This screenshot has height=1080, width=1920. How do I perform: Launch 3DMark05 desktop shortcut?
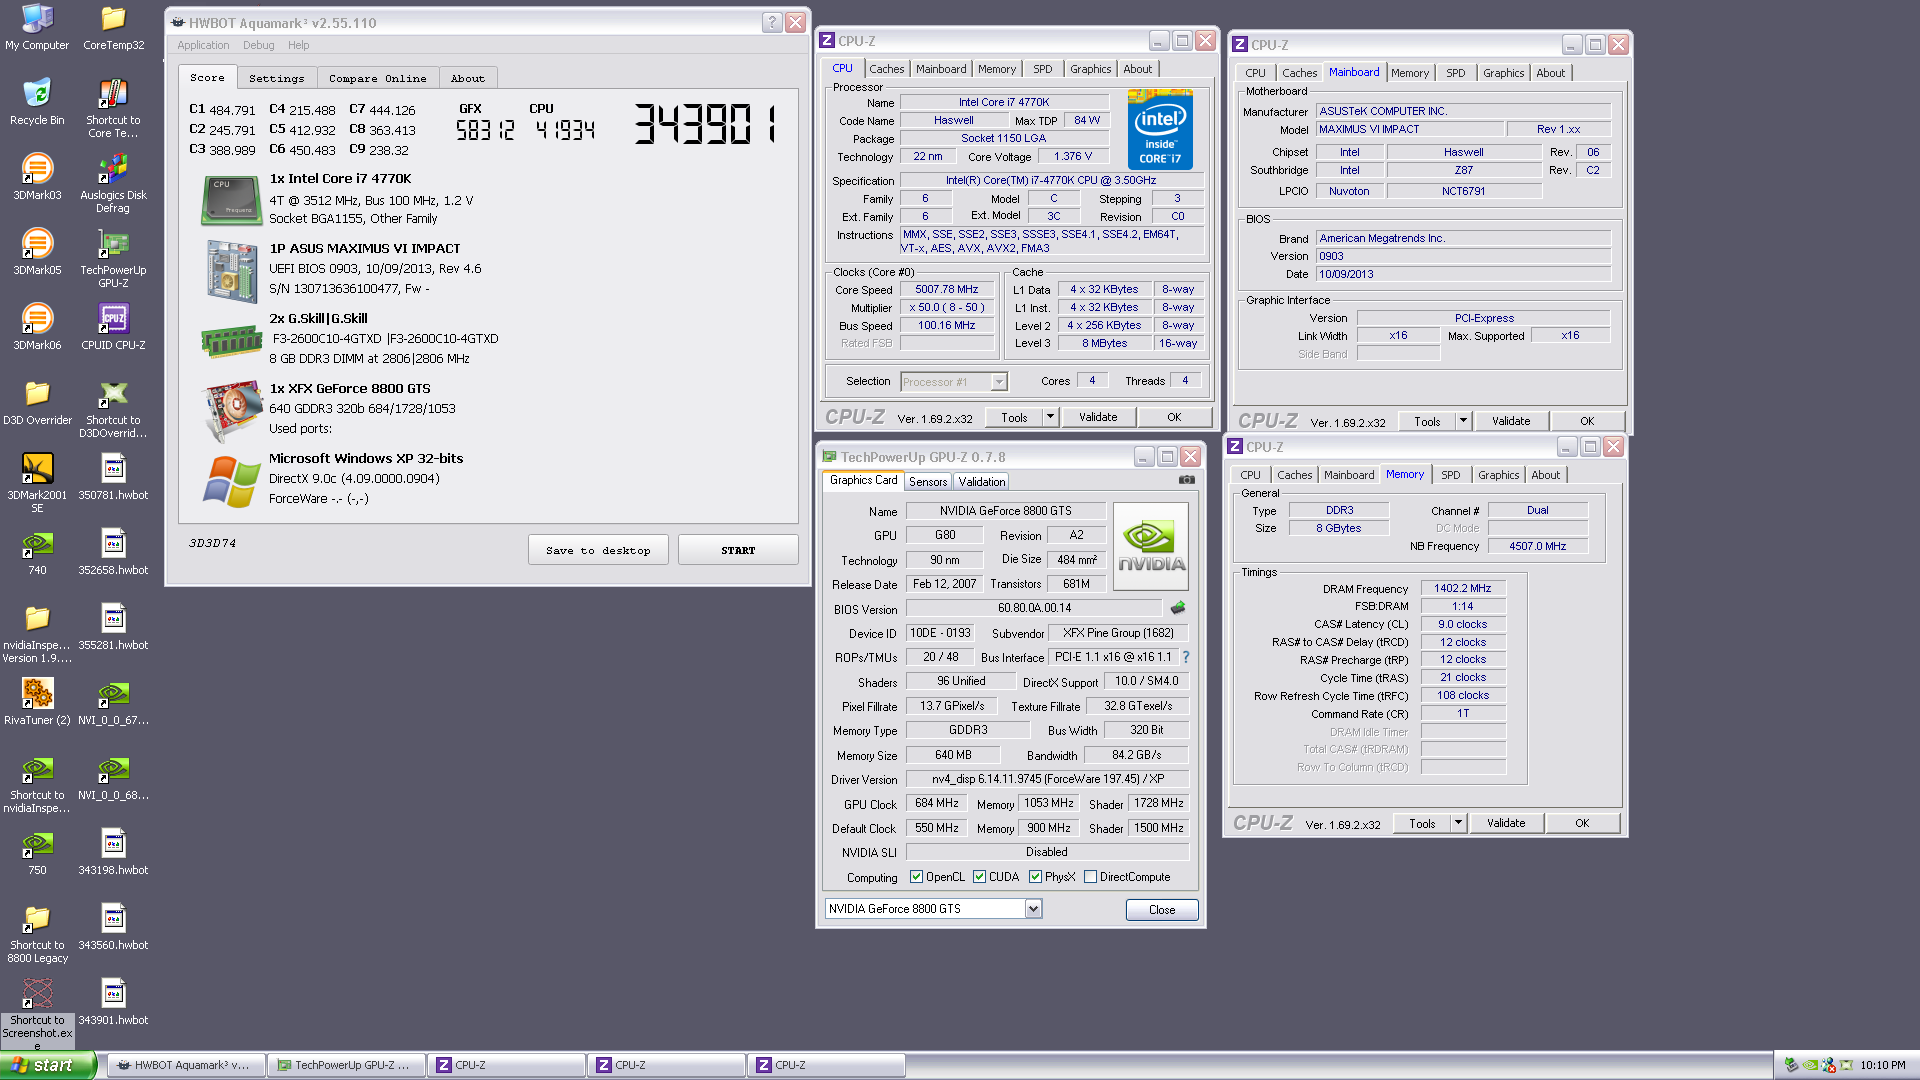click(x=37, y=251)
